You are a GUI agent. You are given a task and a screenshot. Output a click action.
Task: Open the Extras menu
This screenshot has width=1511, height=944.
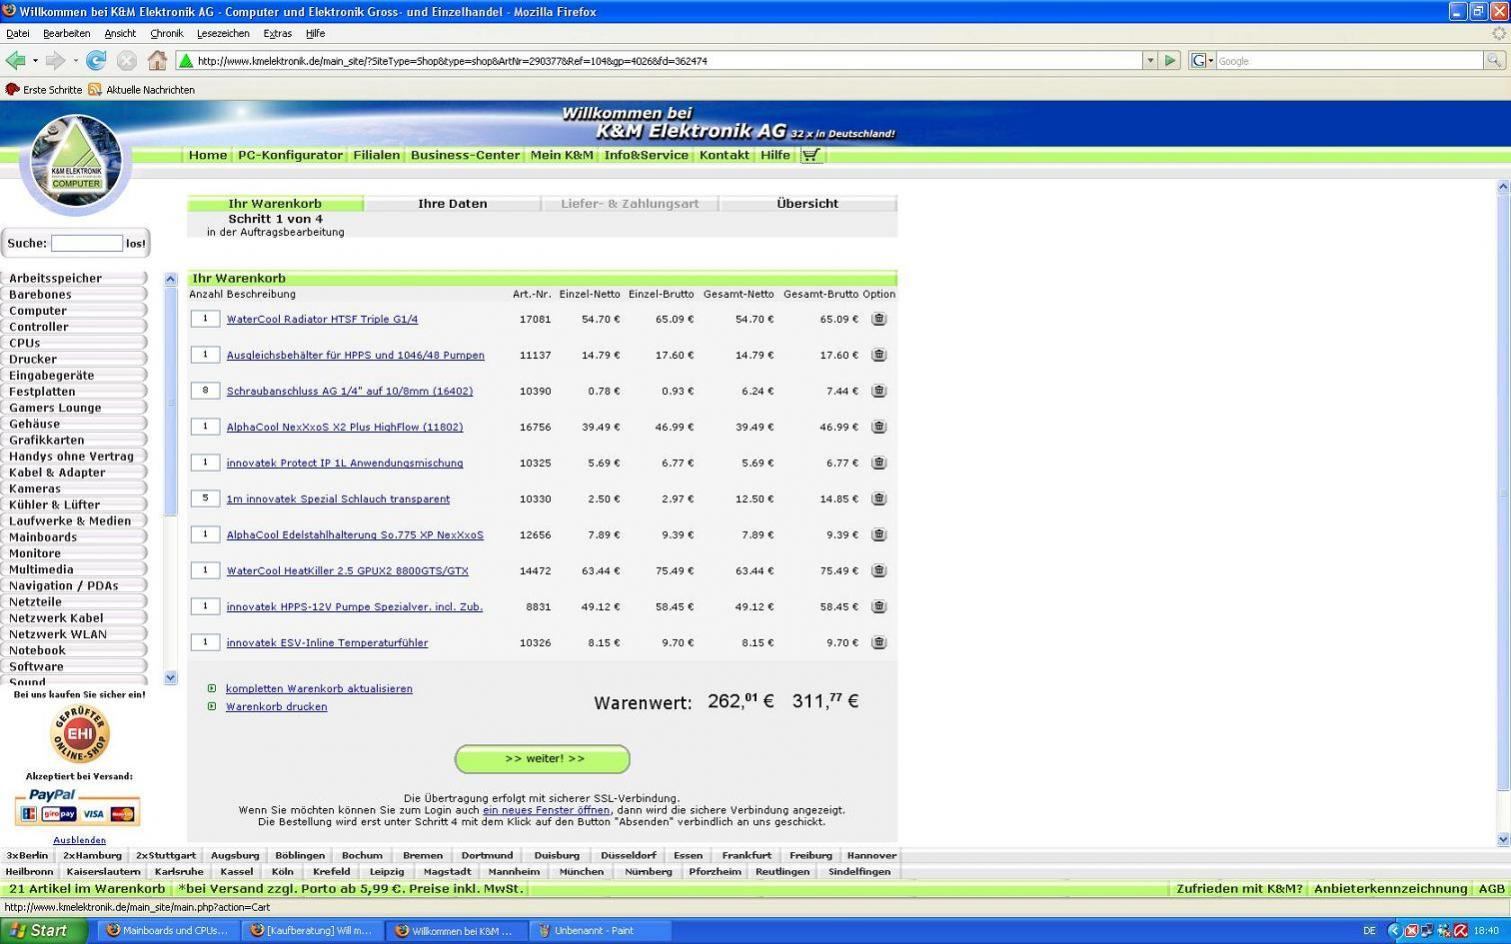pyautogui.click(x=277, y=33)
